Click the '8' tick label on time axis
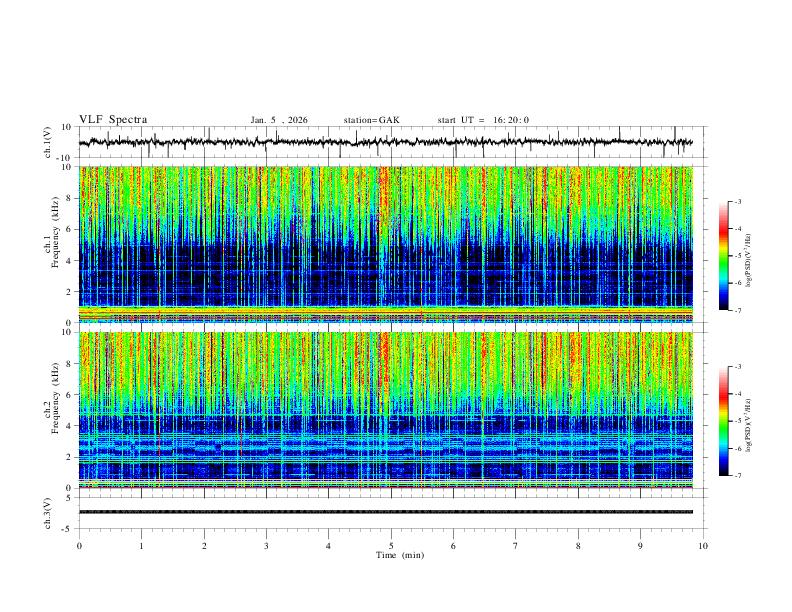Screen dimensions: 792x612 pyautogui.click(x=578, y=546)
